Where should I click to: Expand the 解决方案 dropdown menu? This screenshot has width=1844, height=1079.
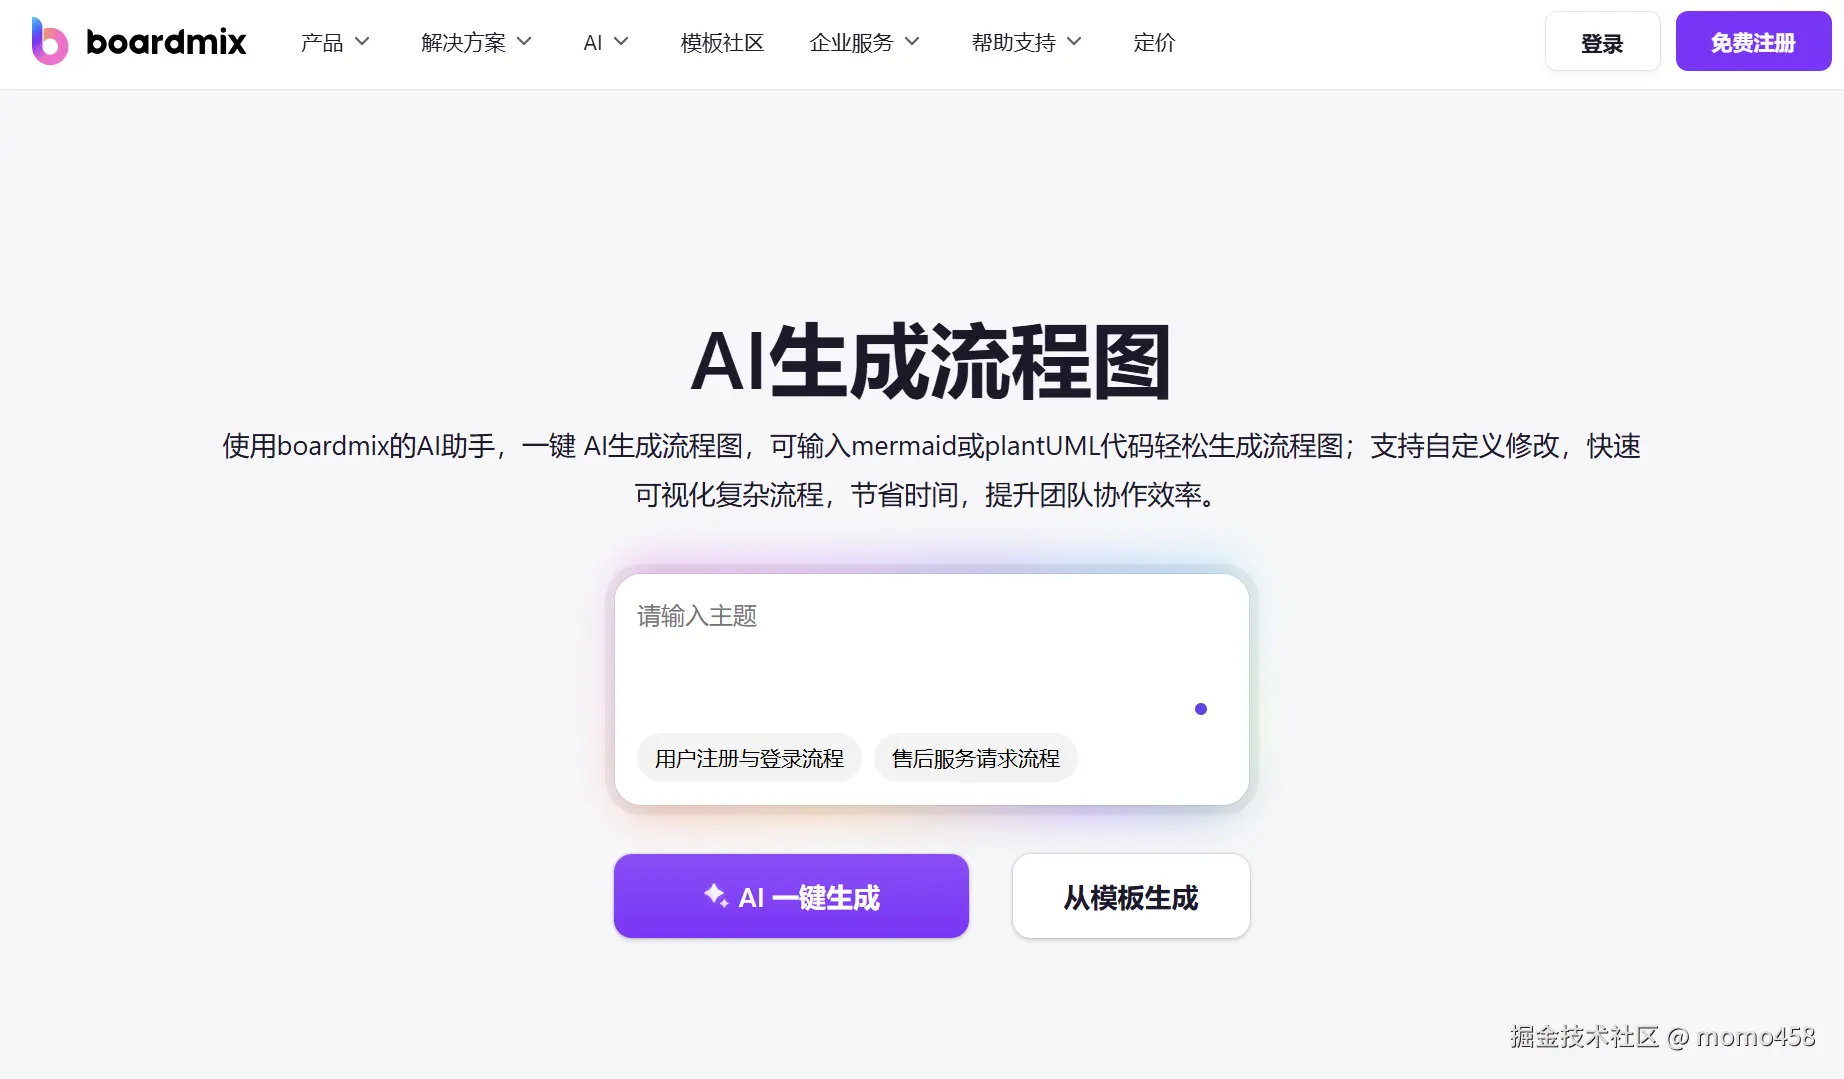(x=476, y=43)
